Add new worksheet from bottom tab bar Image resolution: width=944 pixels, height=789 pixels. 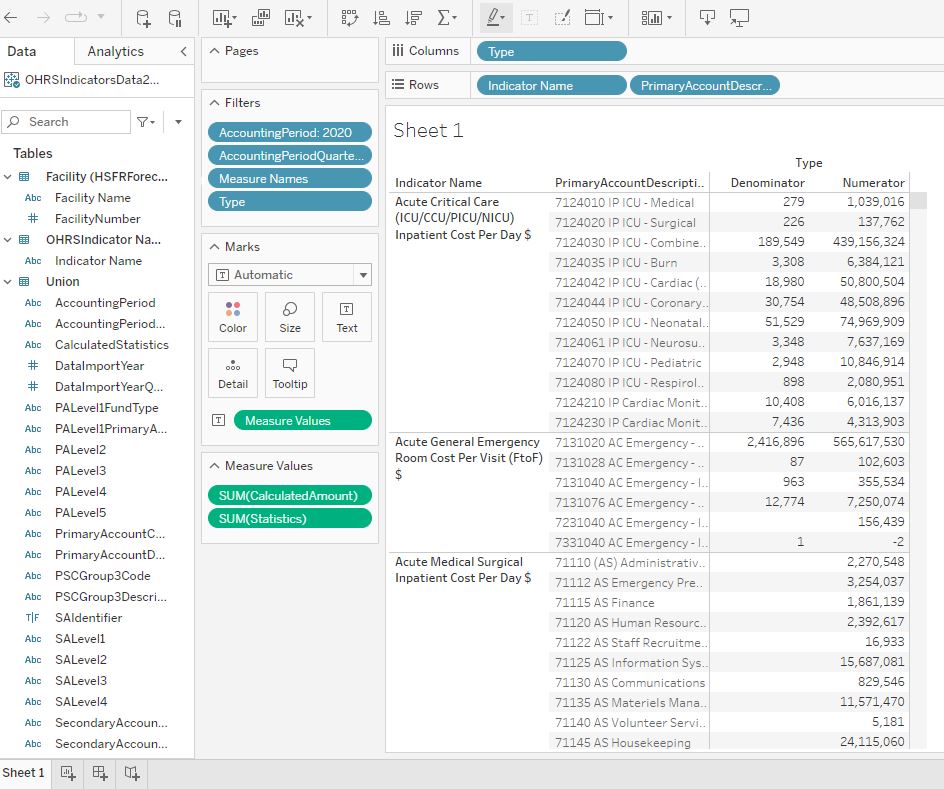click(x=68, y=773)
